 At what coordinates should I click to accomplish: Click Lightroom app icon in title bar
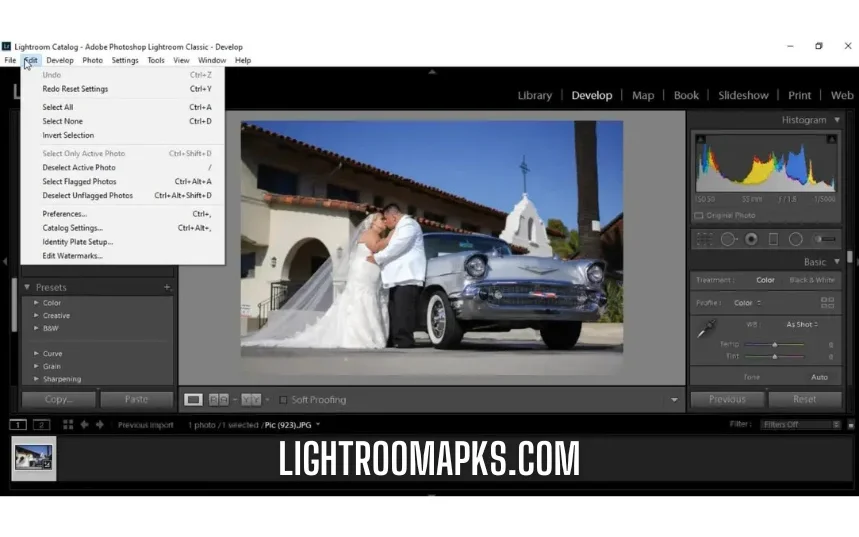click(6, 47)
